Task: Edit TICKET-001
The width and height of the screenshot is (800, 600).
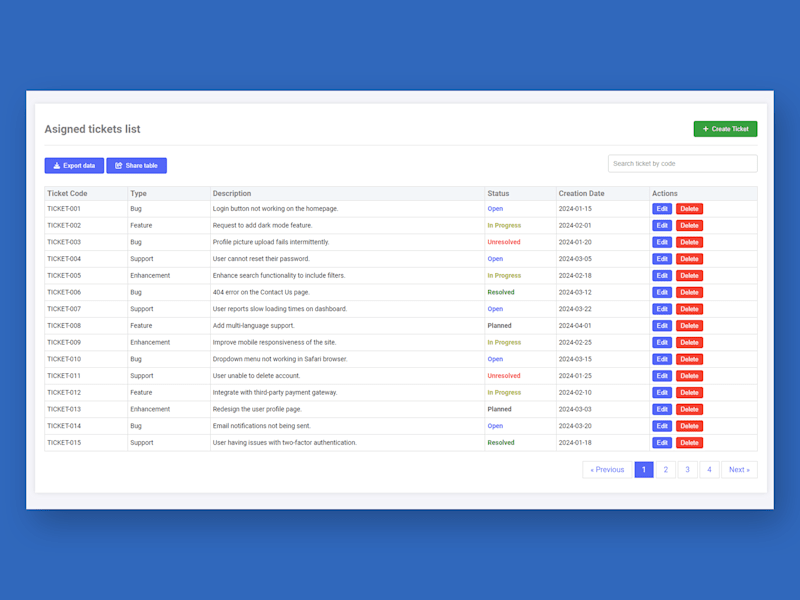Action: tap(662, 209)
